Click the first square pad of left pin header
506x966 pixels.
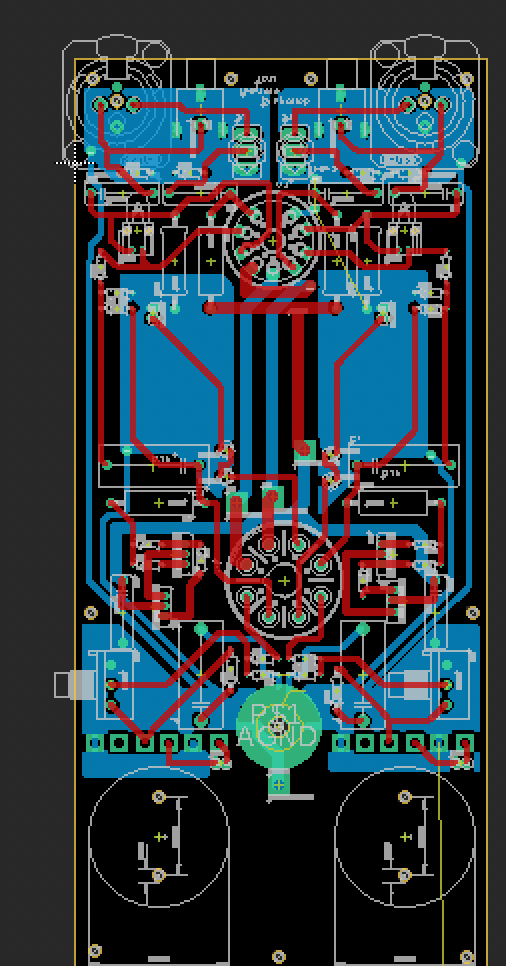click(x=94, y=744)
